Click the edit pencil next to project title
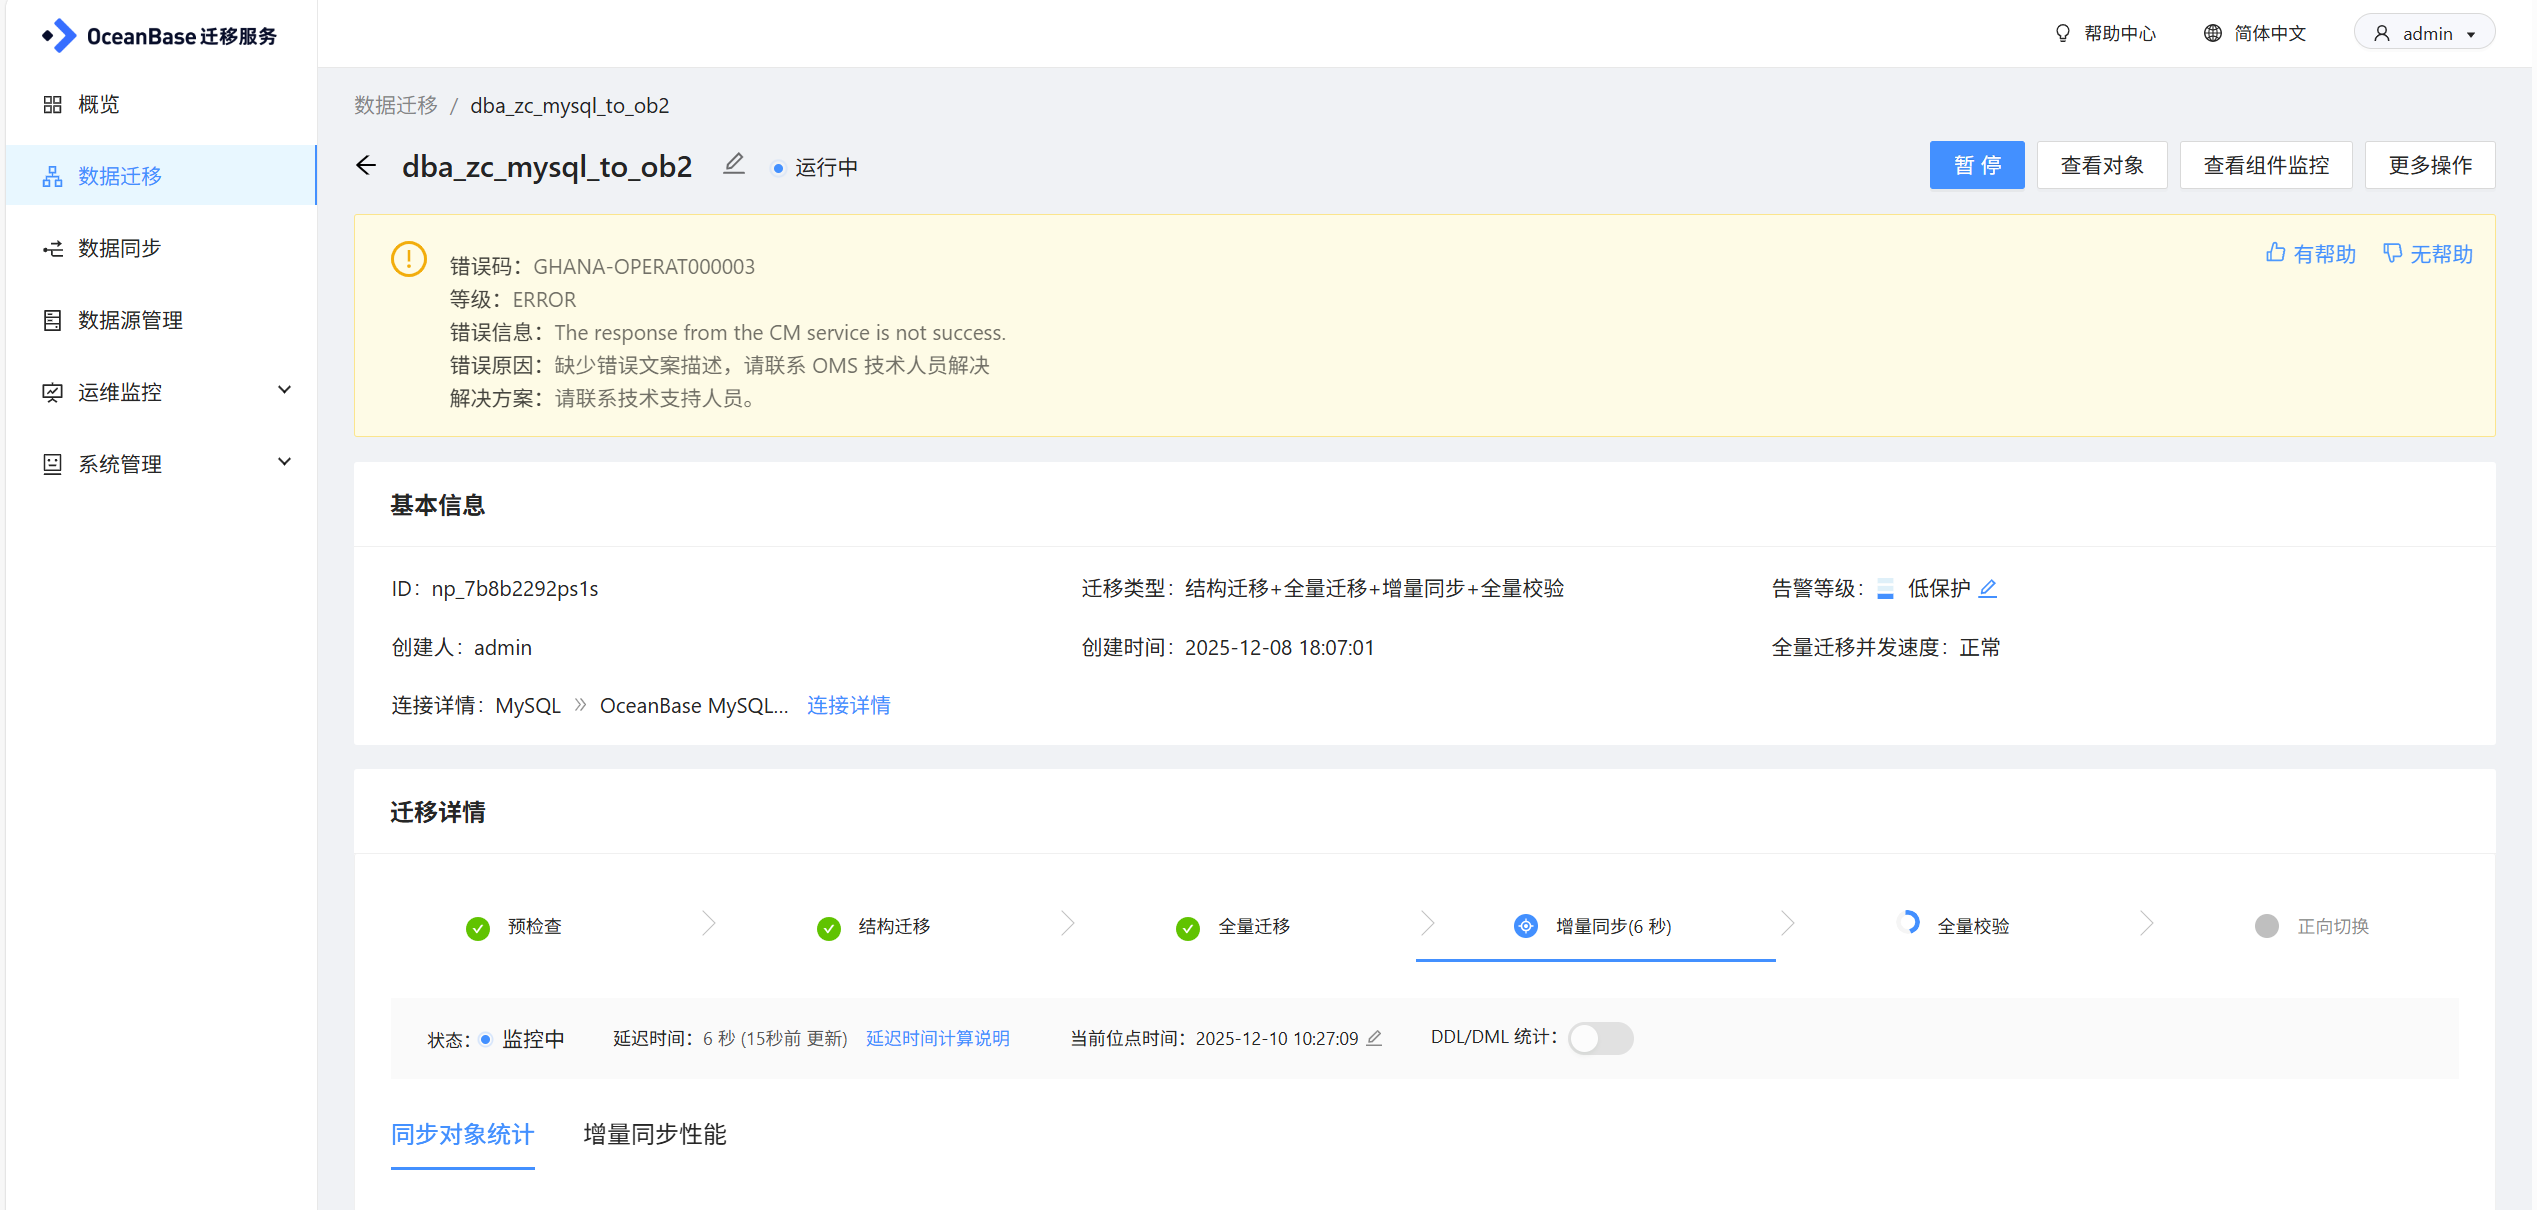 pyautogui.click(x=734, y=164)
